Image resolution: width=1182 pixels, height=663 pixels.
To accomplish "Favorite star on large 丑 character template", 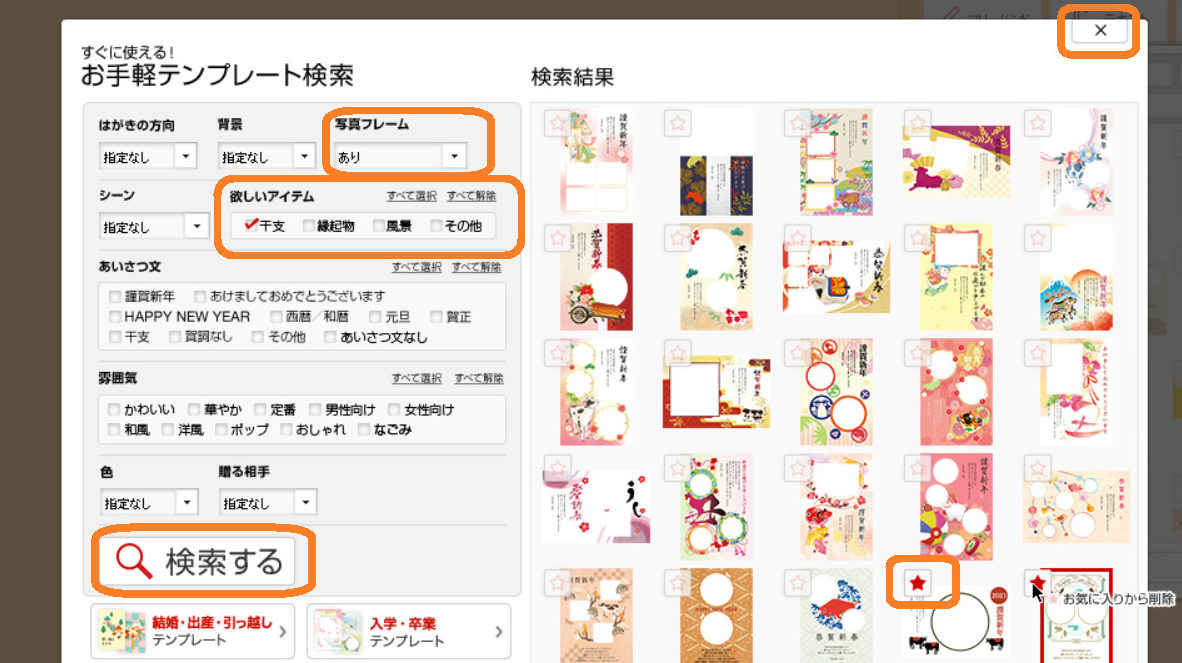I will point(677,468).
